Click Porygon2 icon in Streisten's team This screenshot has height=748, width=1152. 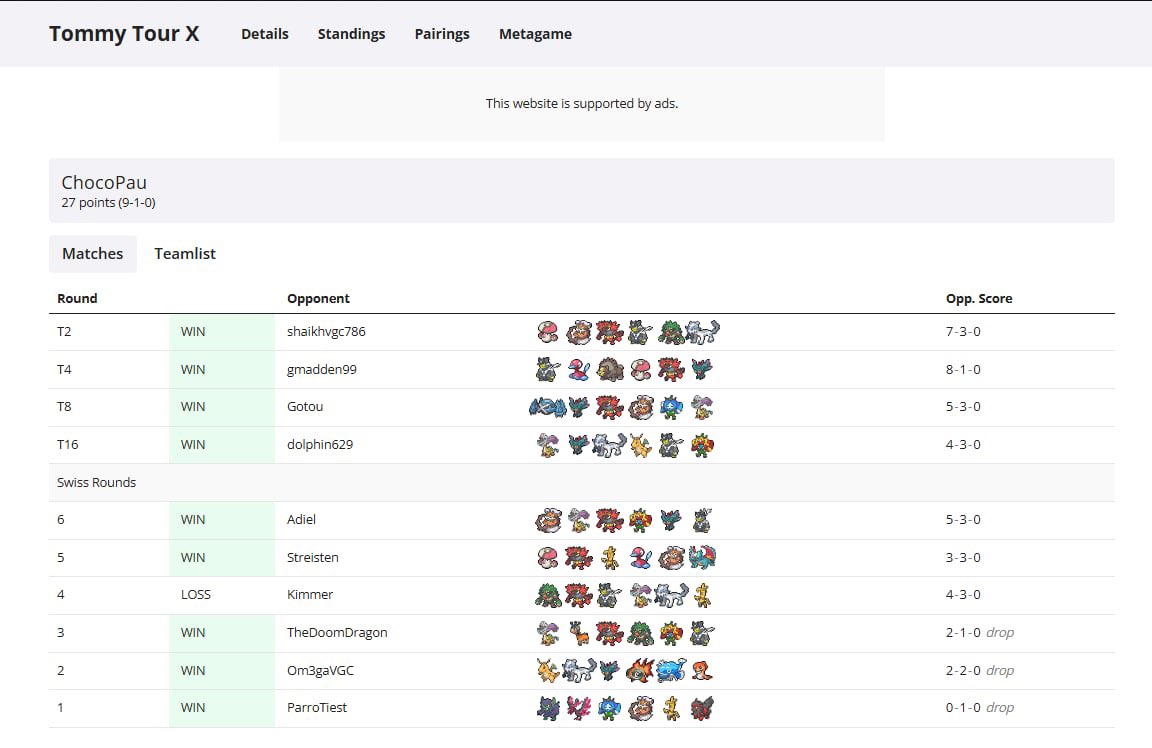tap(640, 558)
